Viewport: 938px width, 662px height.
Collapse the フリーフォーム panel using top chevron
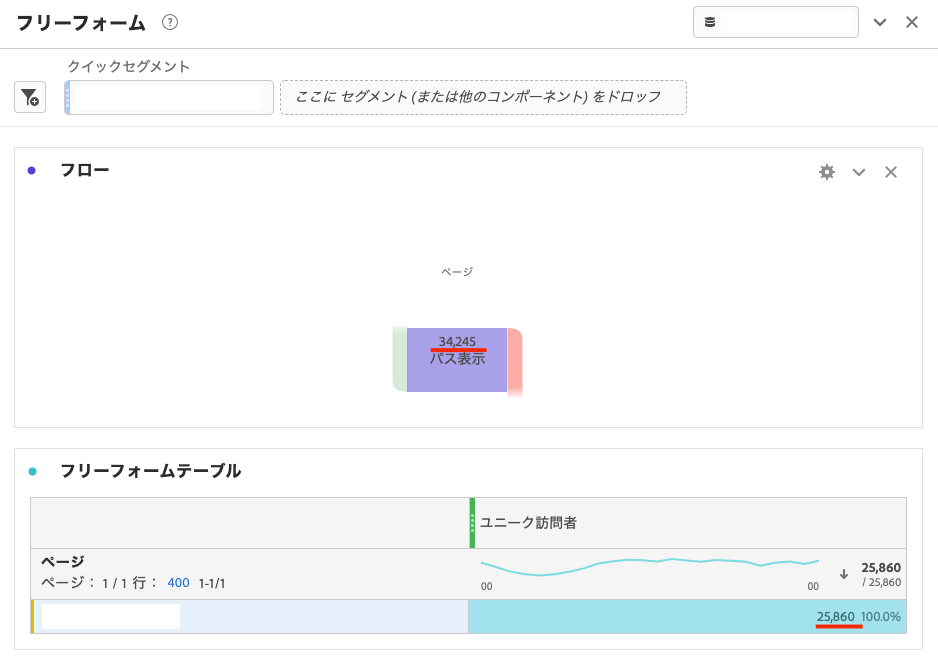pos(880,22)
